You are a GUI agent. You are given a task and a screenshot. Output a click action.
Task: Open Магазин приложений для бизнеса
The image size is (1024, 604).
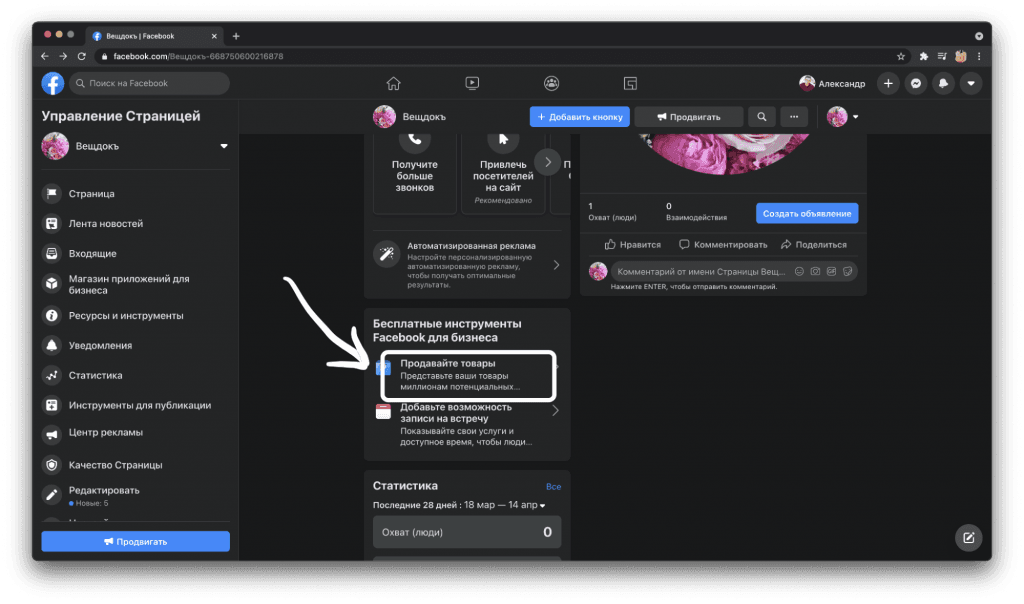coord(136,284)
